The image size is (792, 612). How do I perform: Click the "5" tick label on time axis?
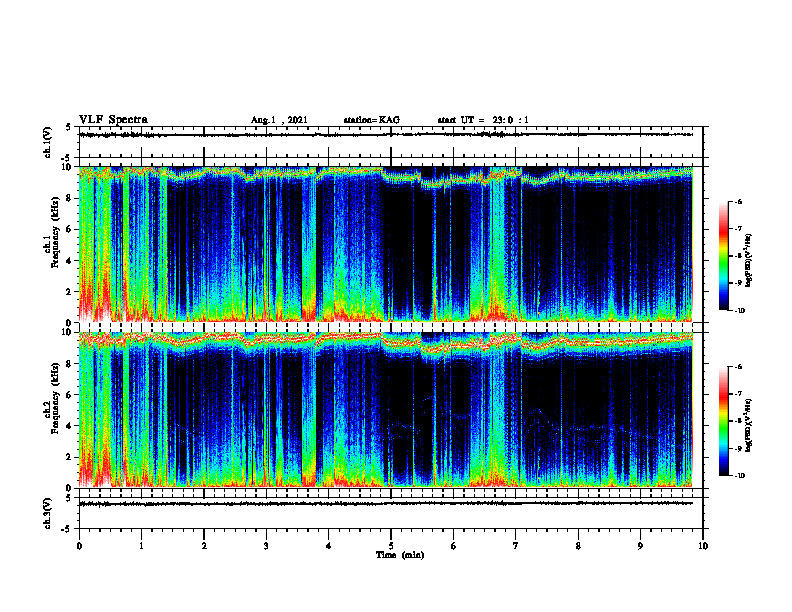[x=391, y=546]
